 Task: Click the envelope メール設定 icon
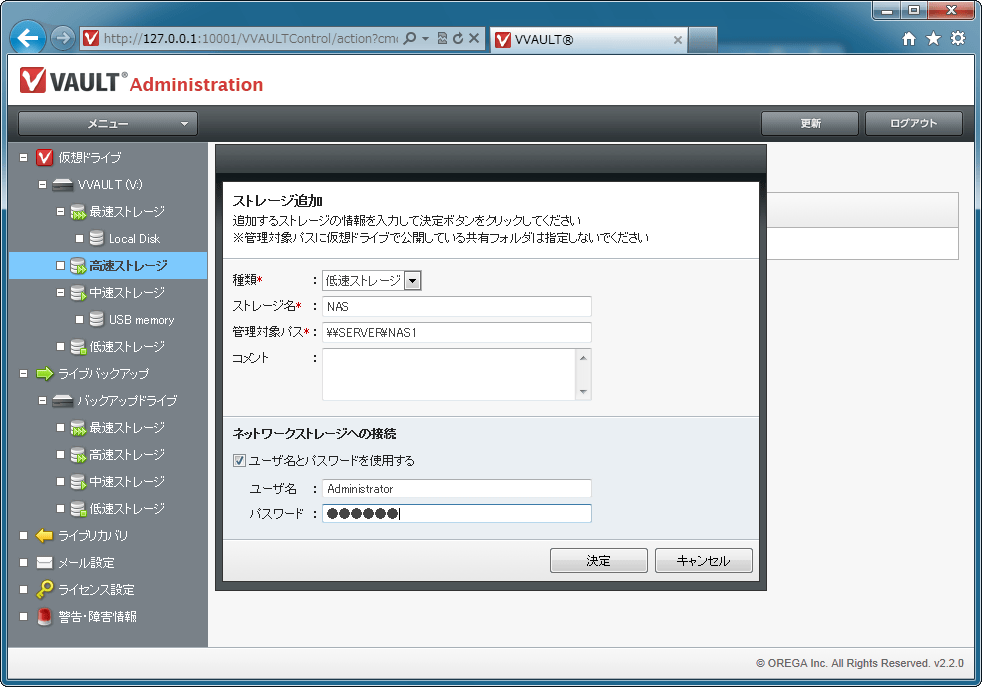click(x=44, y=562)
